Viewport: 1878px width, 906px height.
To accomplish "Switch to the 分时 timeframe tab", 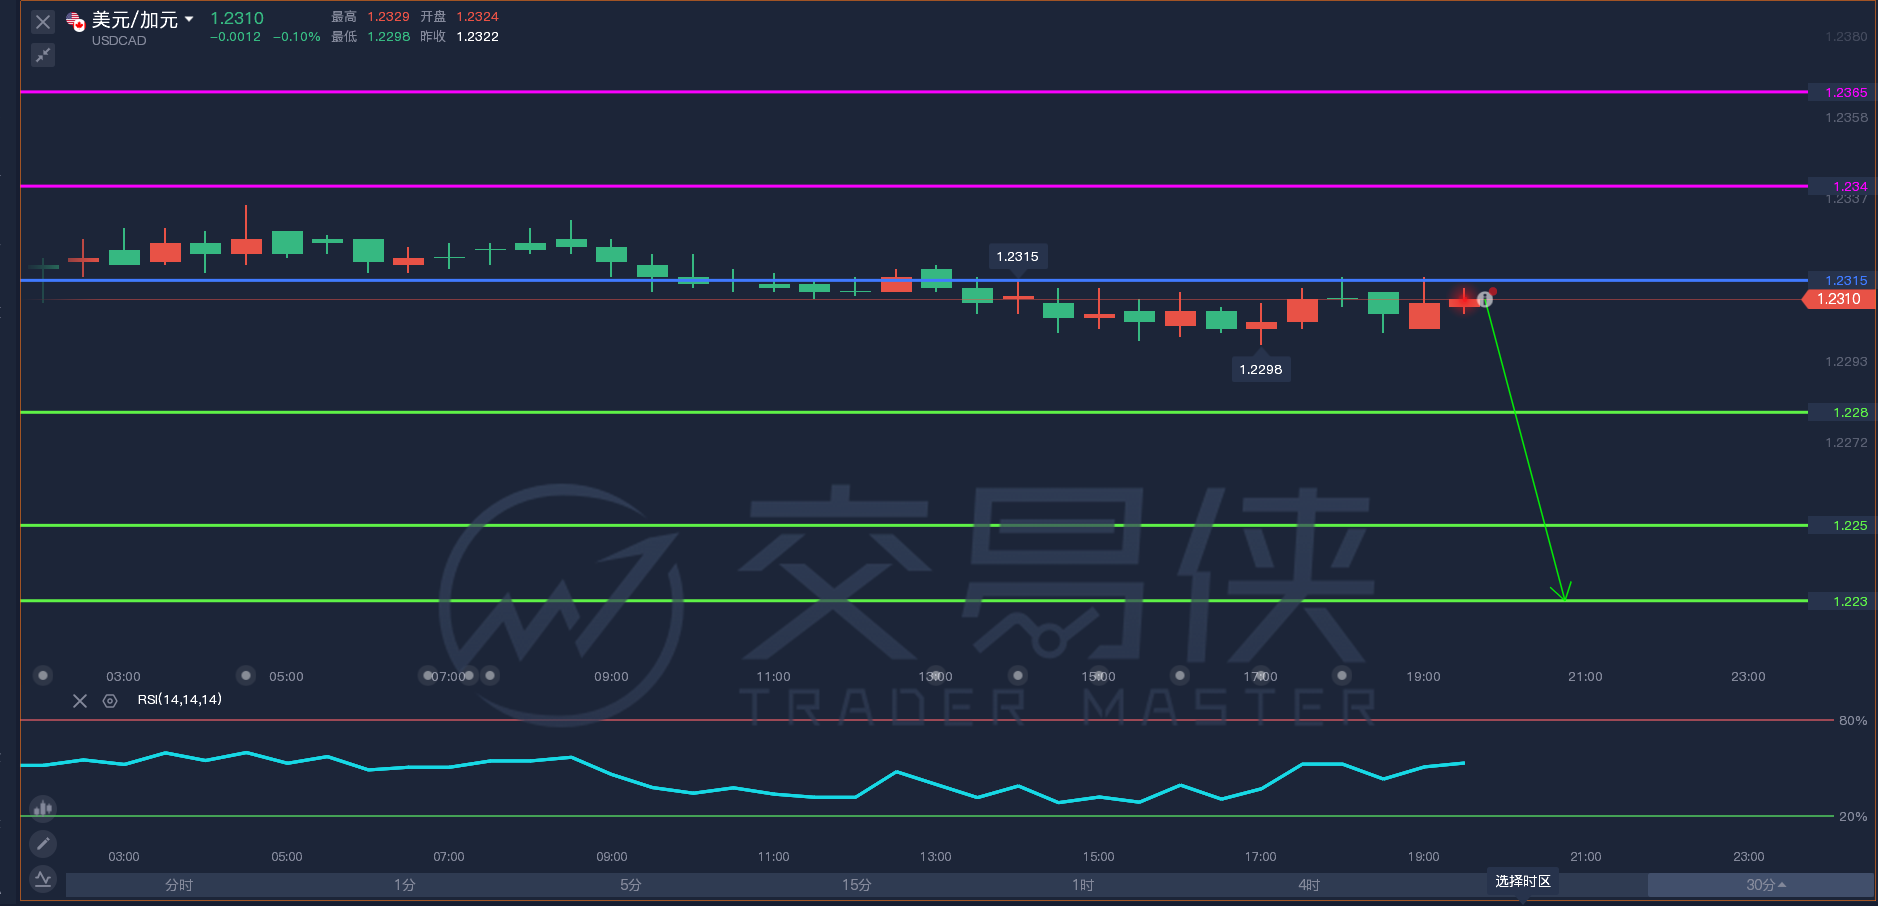I will [179, 885].
